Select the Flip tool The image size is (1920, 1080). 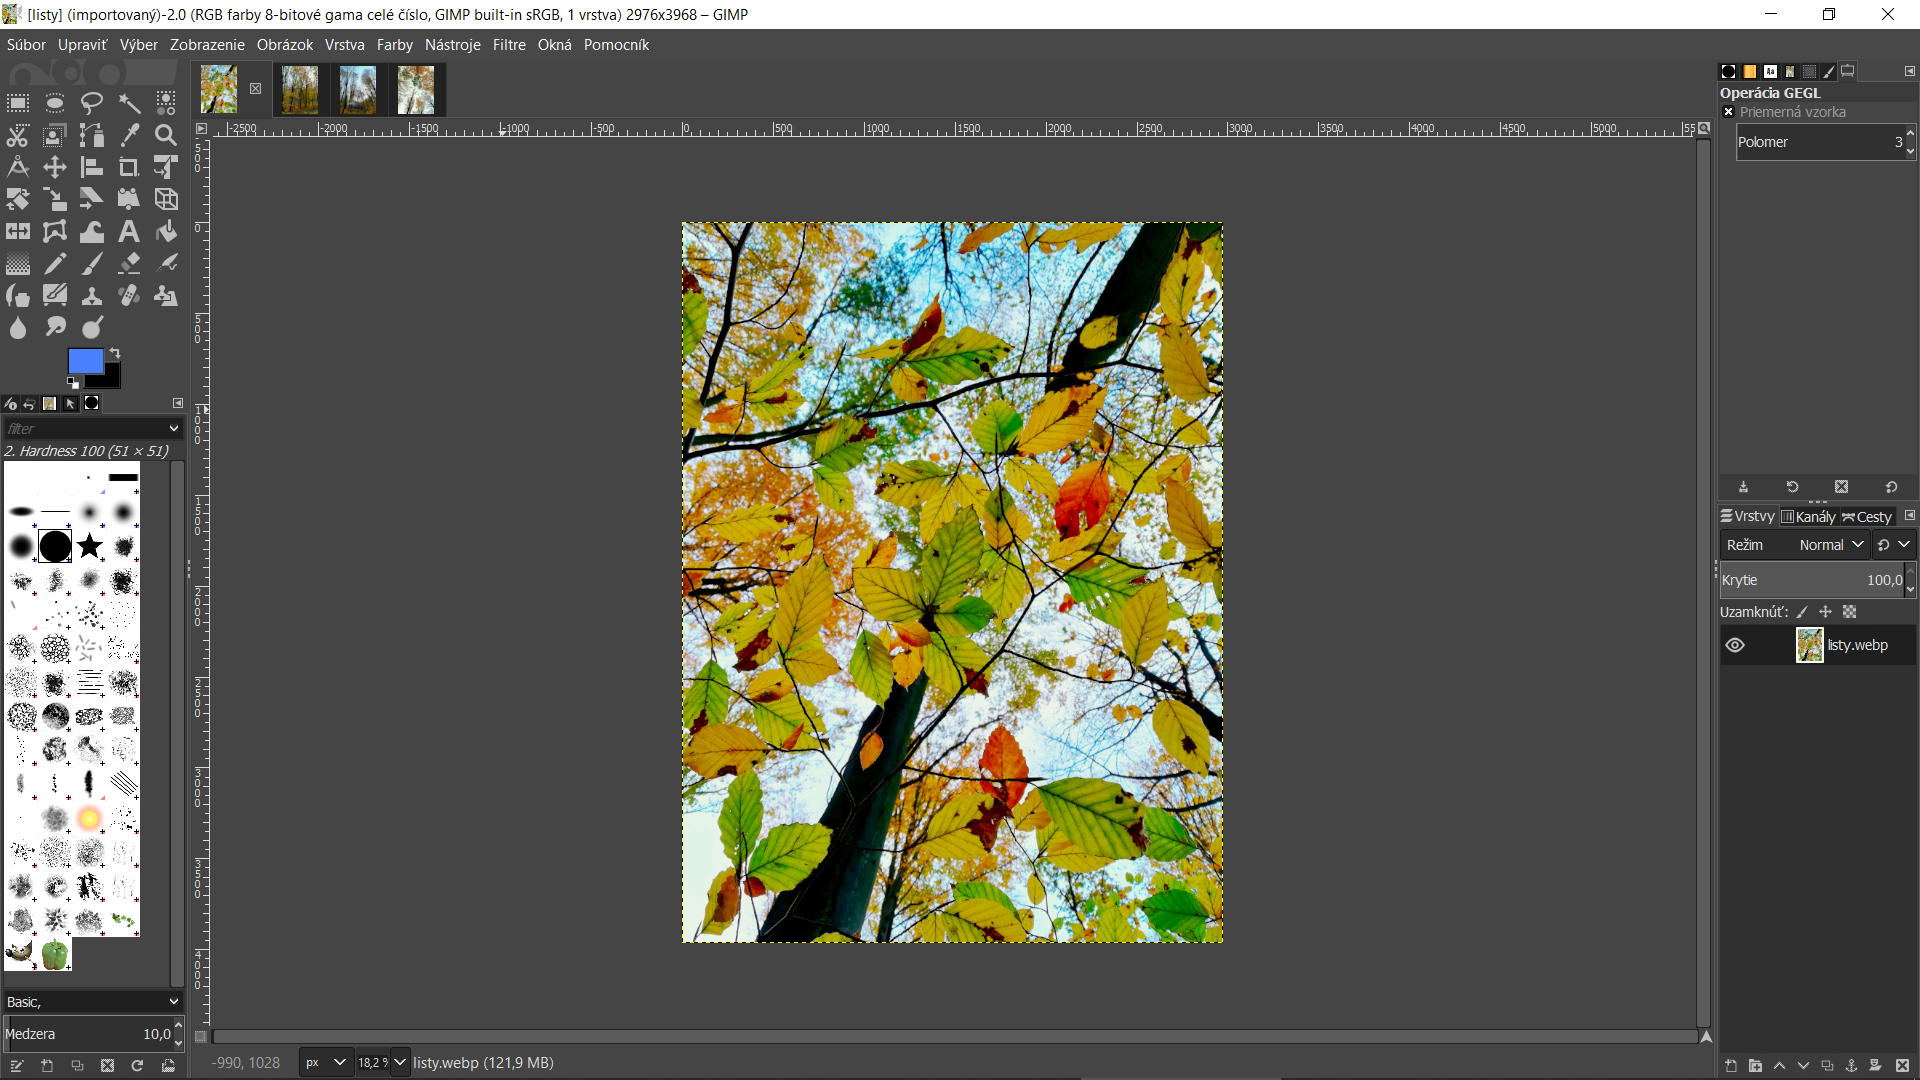coord(18,231)
